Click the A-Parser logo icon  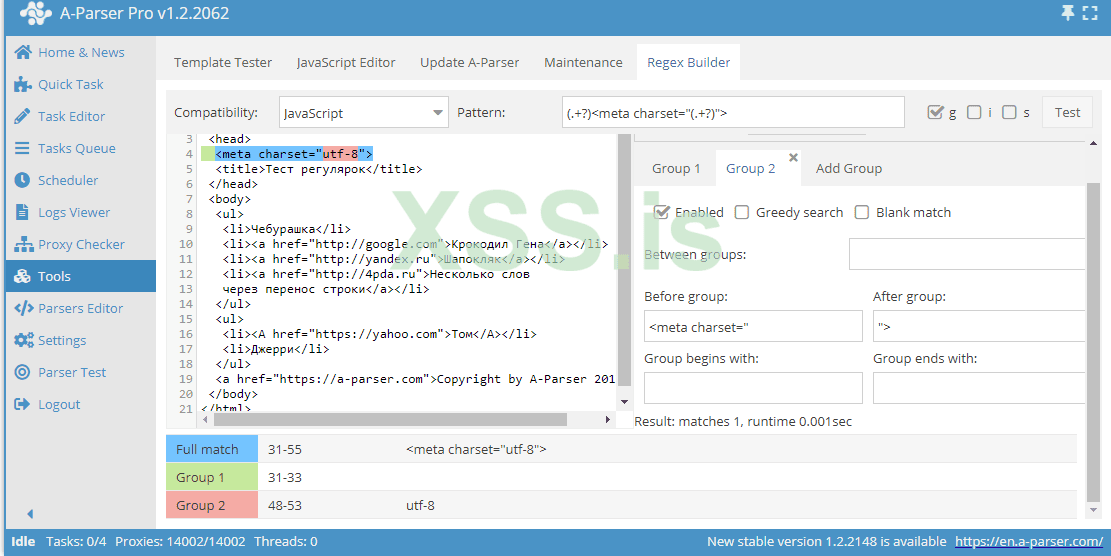pos(35,13)
